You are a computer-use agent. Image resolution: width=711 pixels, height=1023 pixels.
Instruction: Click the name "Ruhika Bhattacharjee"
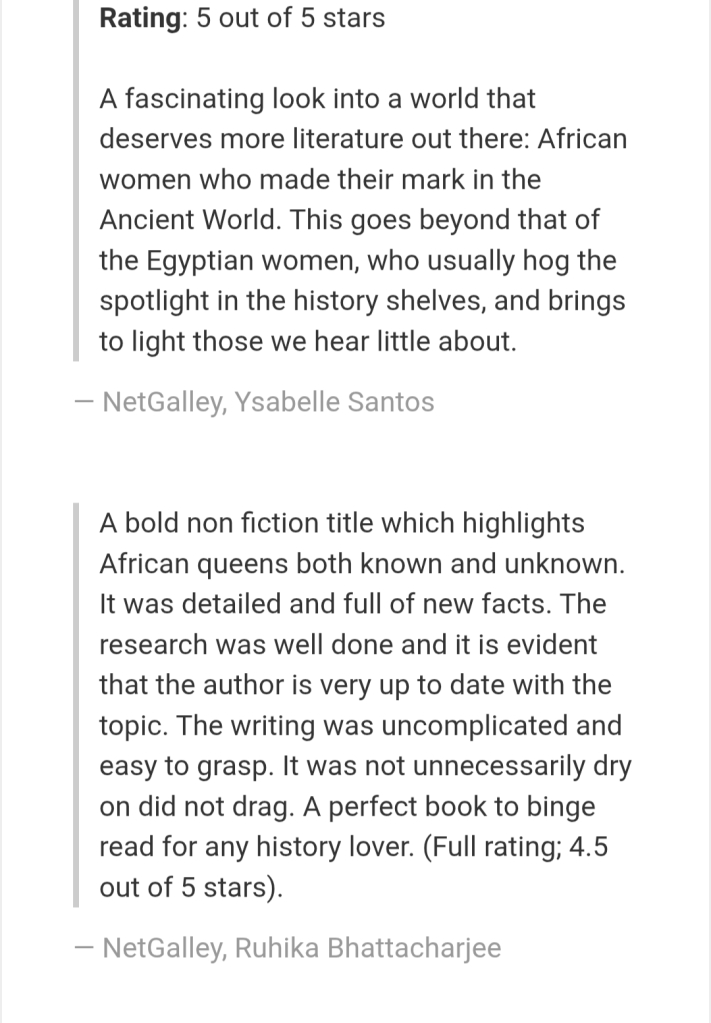(x=368, y=947)
